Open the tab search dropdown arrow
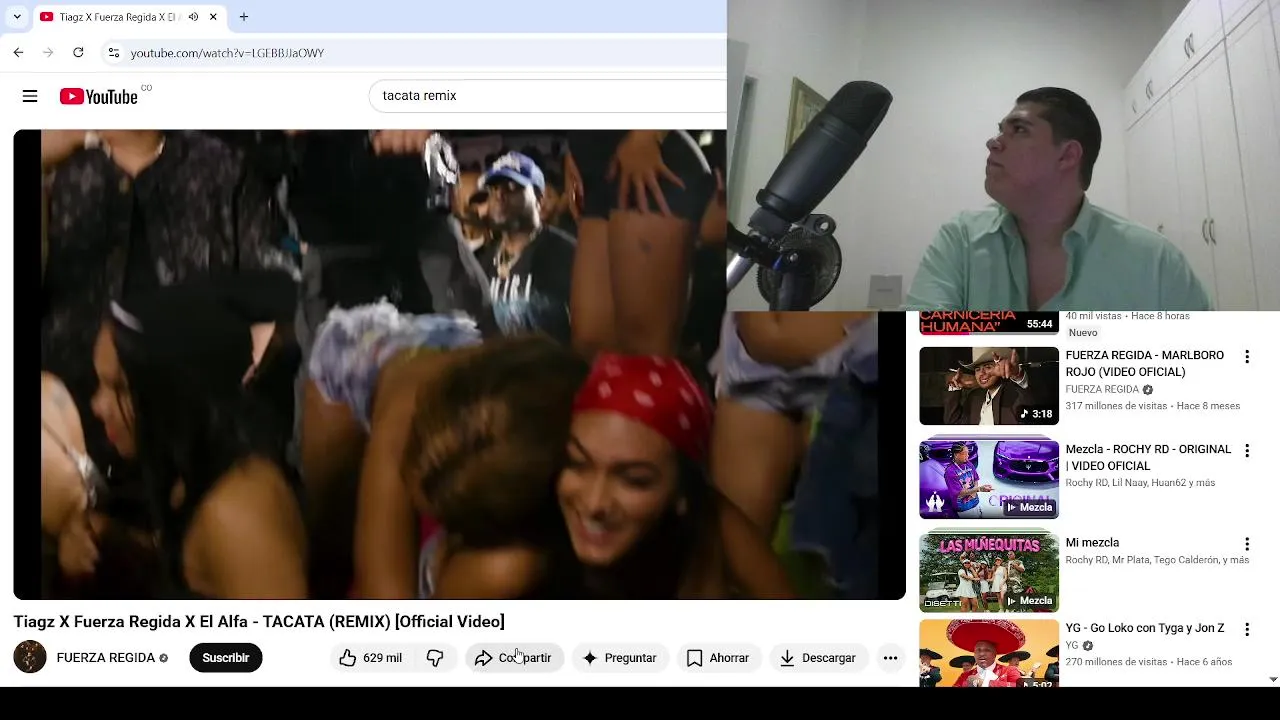This screenshot has width=1280, height=720. point(17,17)
